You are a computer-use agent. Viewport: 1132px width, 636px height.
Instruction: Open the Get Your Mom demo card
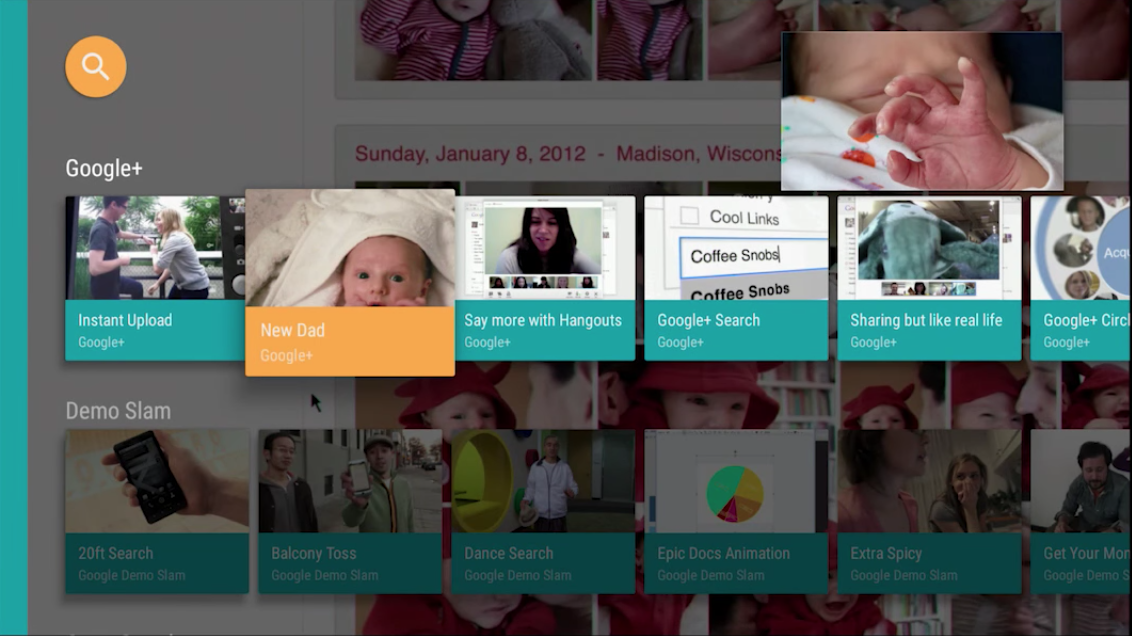tap(1081, 511)
